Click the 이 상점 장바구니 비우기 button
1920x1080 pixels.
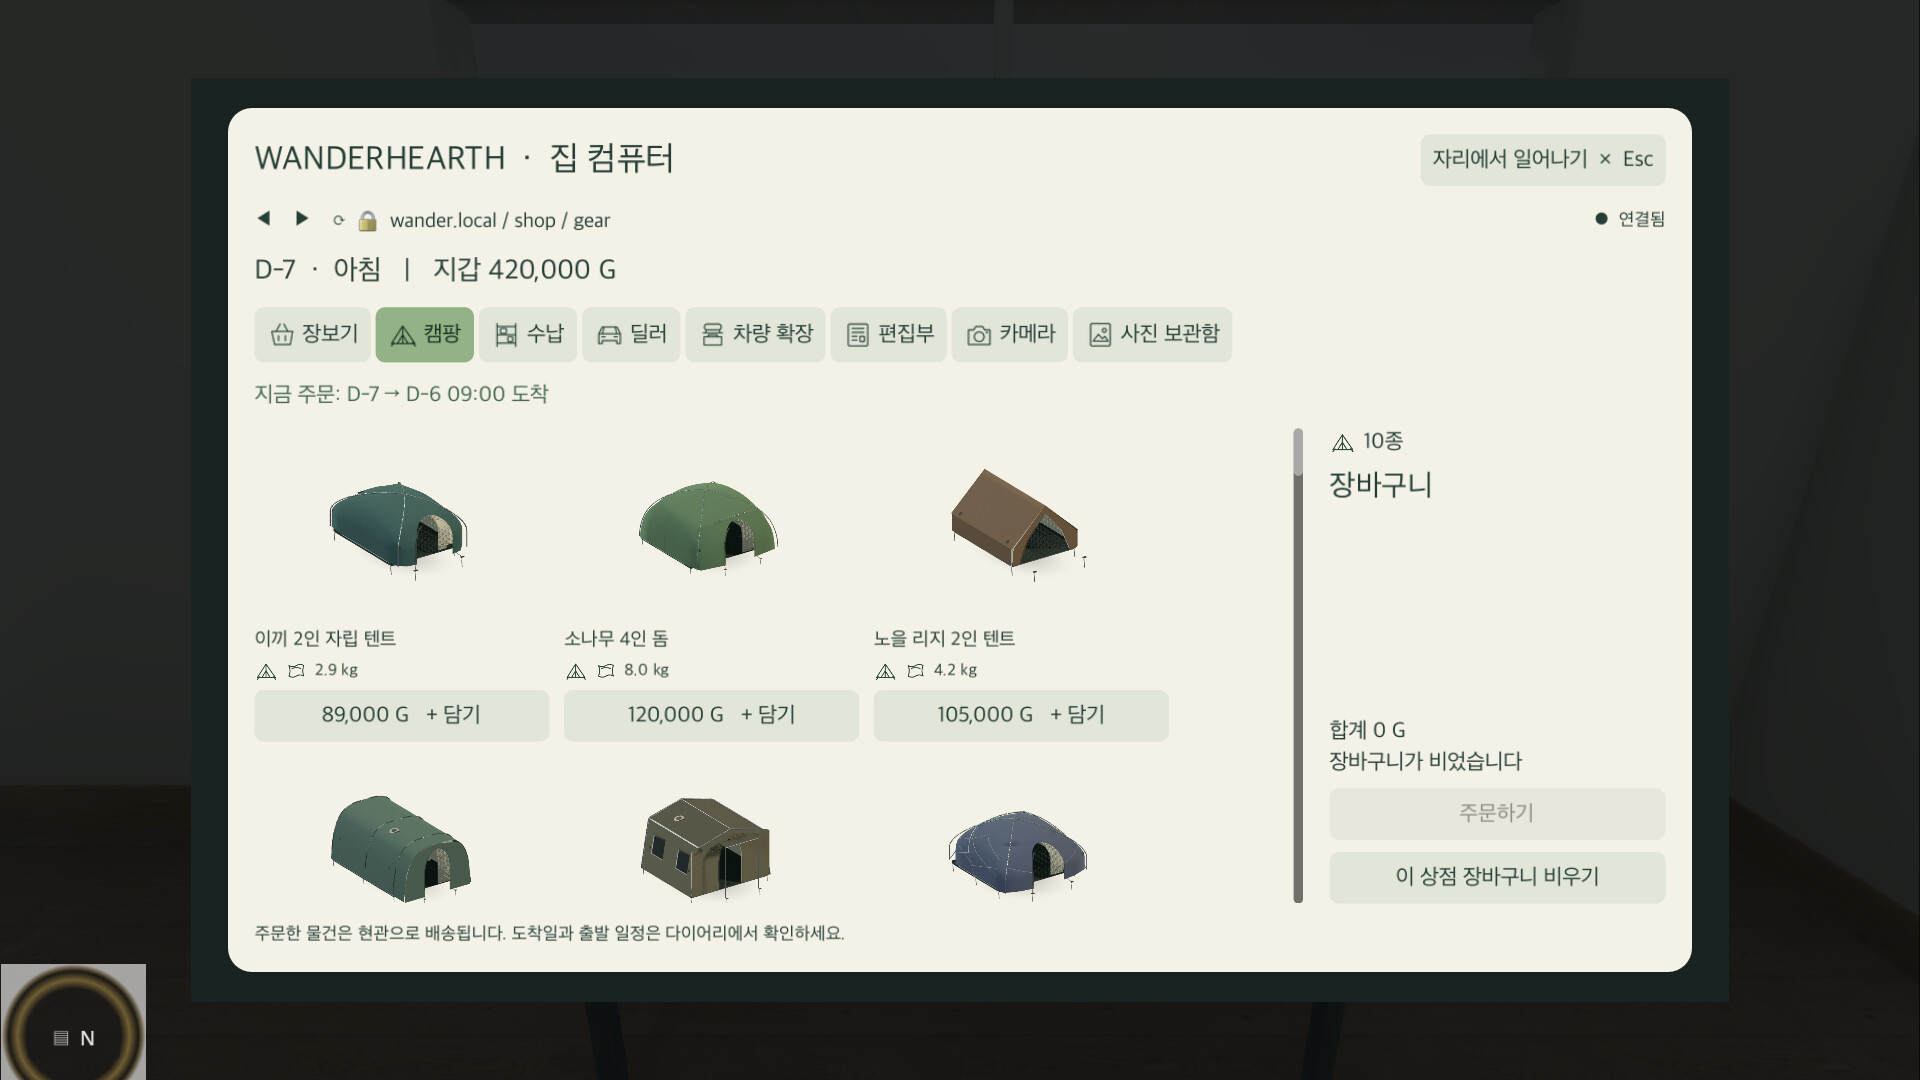click(x=1497, y=877)
